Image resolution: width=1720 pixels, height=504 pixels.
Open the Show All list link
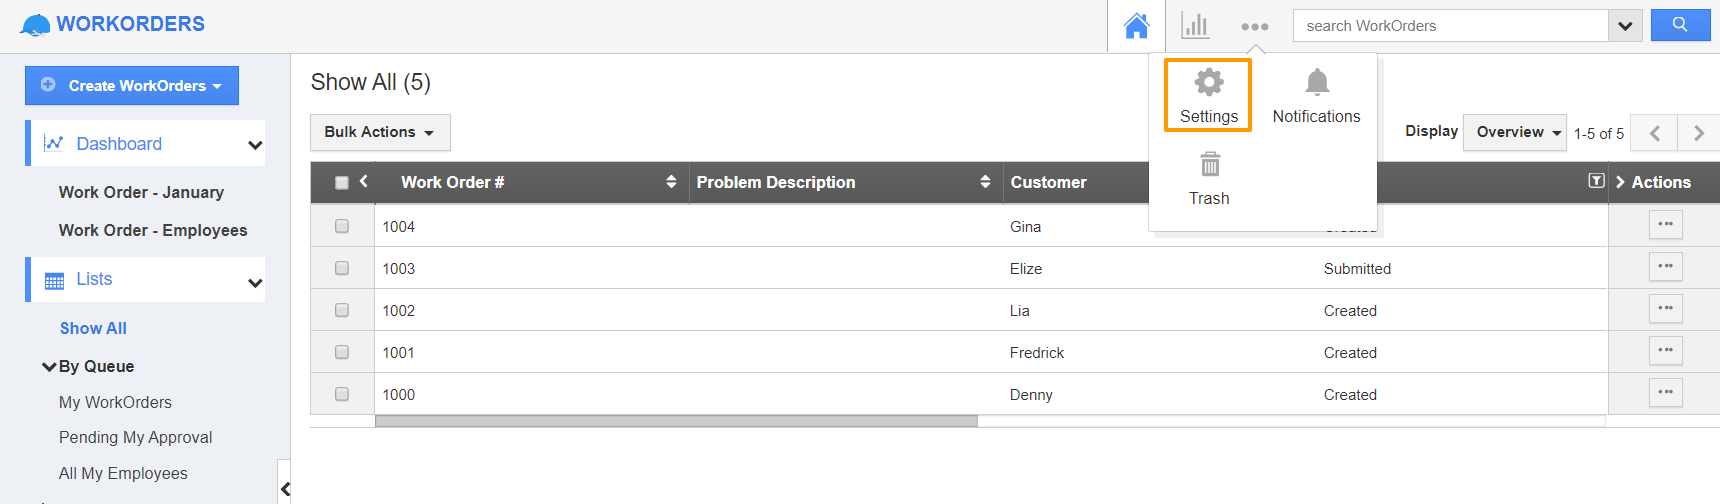pyautogui.click(x=93, y=328)
